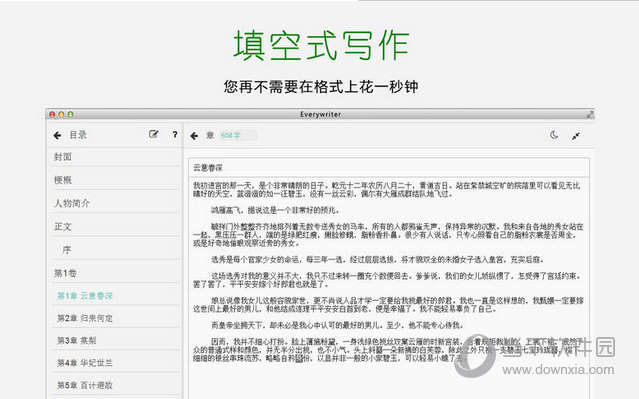Select 梗概 in the table of contents
The width and height of the screenshot is (639, 399).
tap(116, 180)
